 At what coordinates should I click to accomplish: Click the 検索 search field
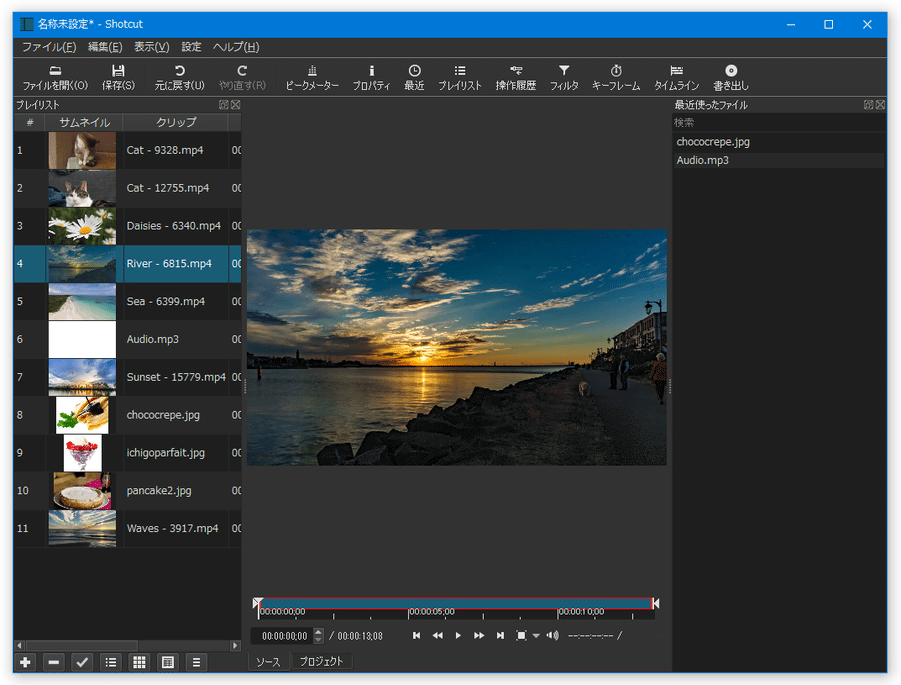pos(779,122)
